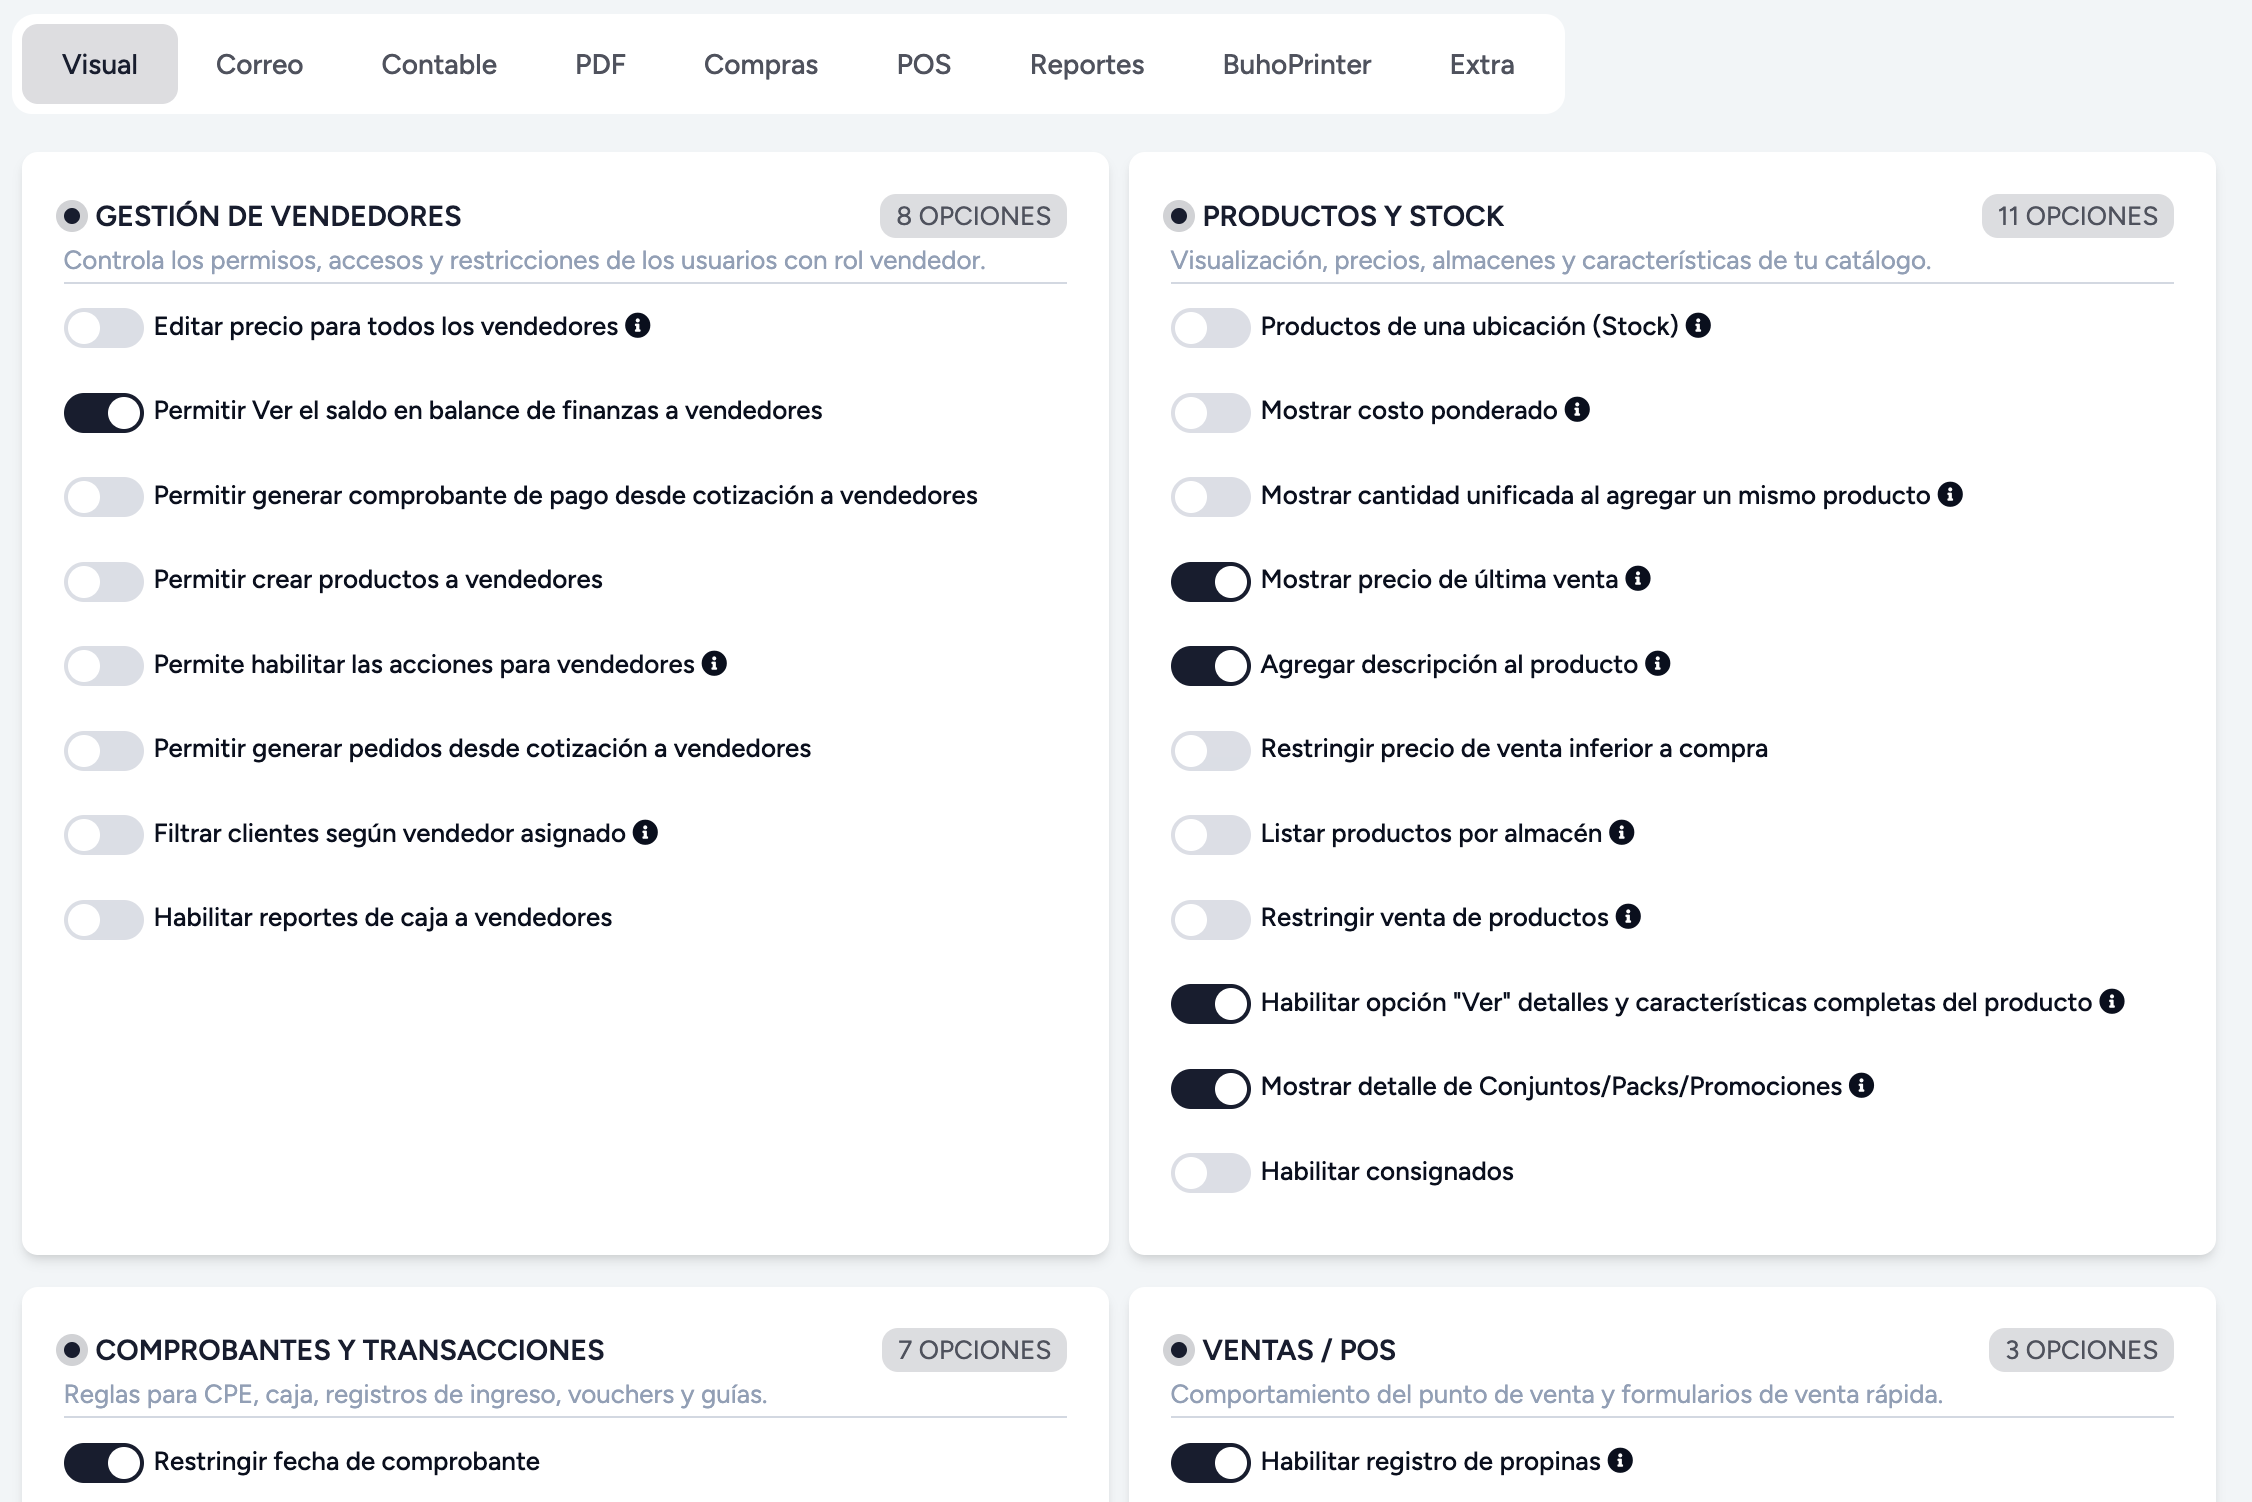Click the 8 OPCIONES badge
The width and height of the screenshot is (2252, 1502).
pos(973,216)
